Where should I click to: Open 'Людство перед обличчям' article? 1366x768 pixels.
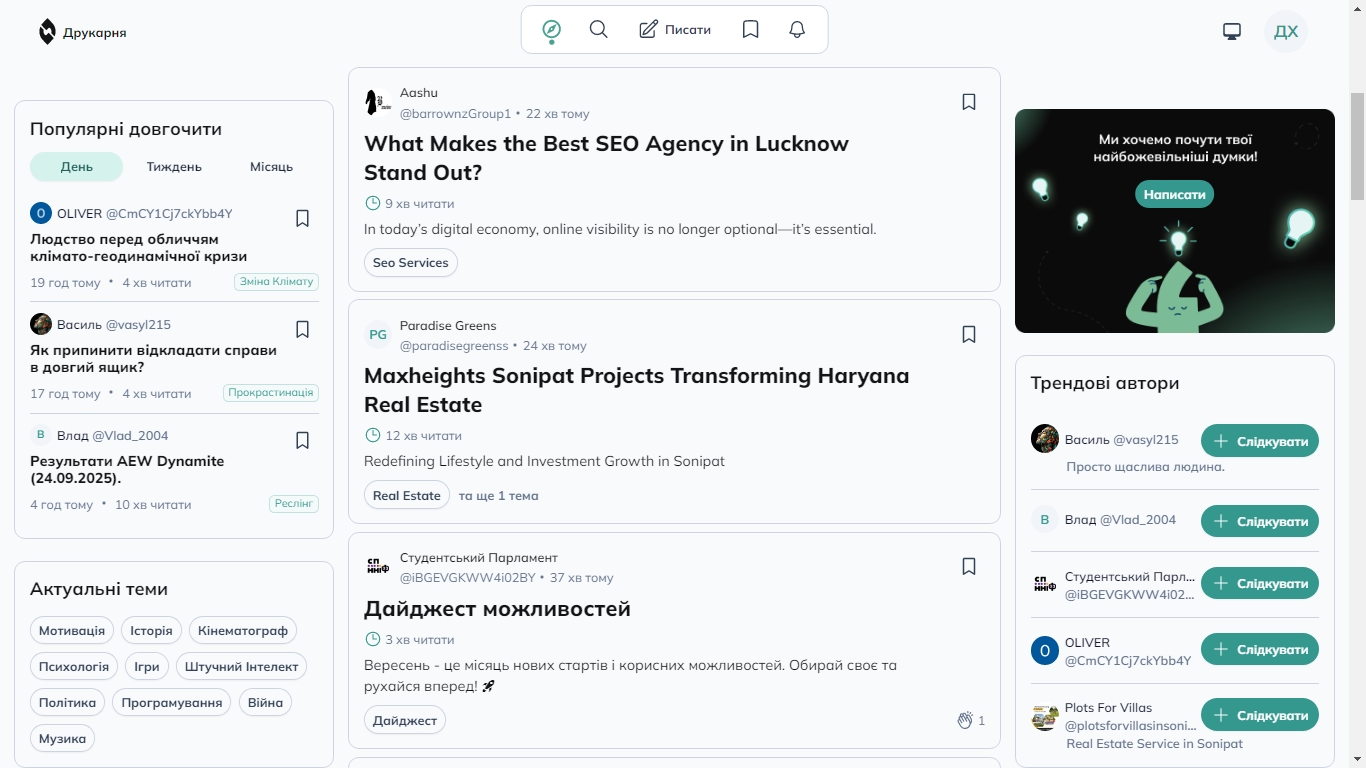click(139, 248)
